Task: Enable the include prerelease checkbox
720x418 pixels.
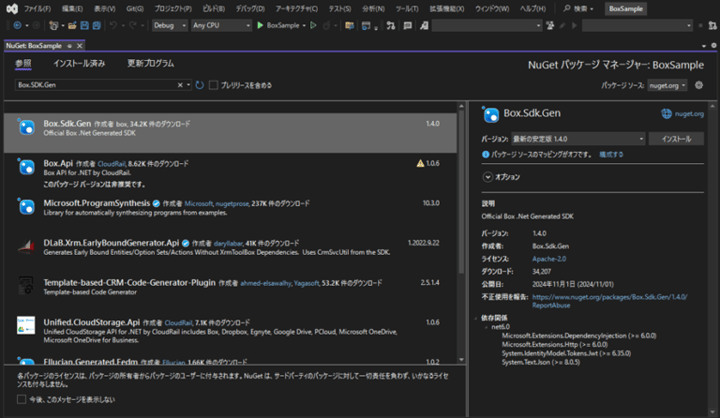Action: [x=214, y=85]
